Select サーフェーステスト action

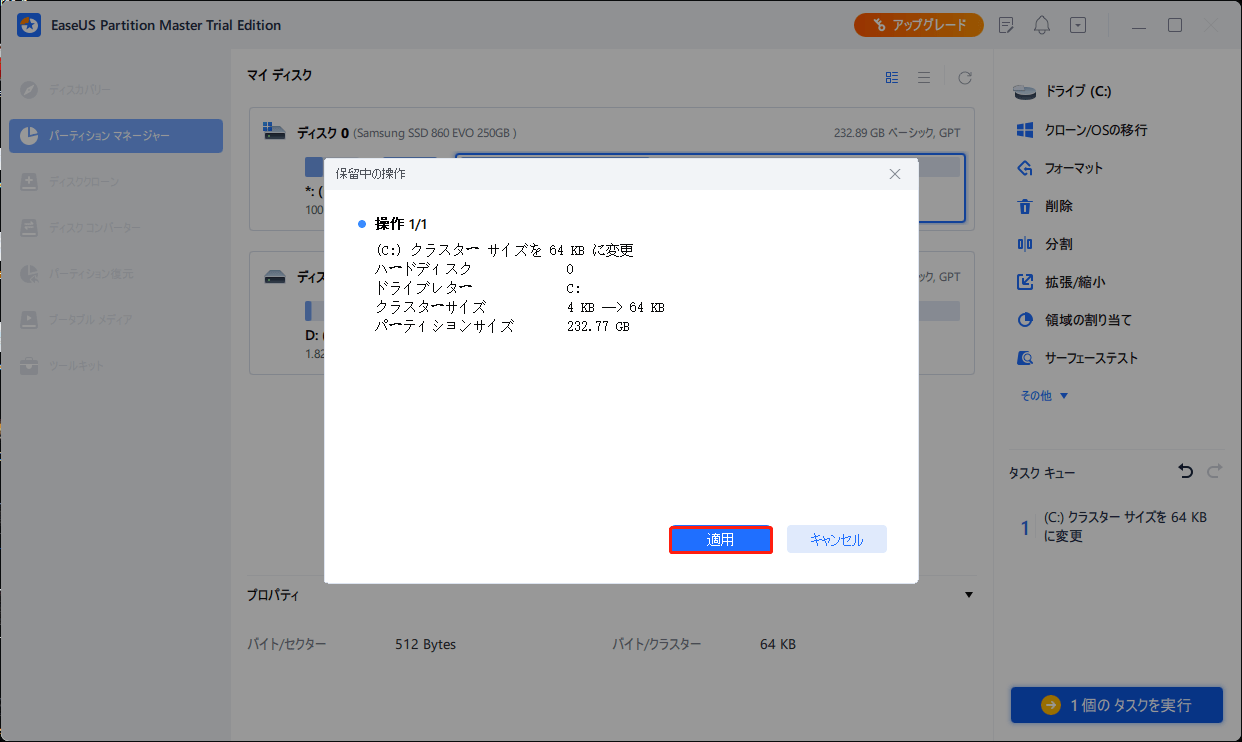tap(1091, 358)
